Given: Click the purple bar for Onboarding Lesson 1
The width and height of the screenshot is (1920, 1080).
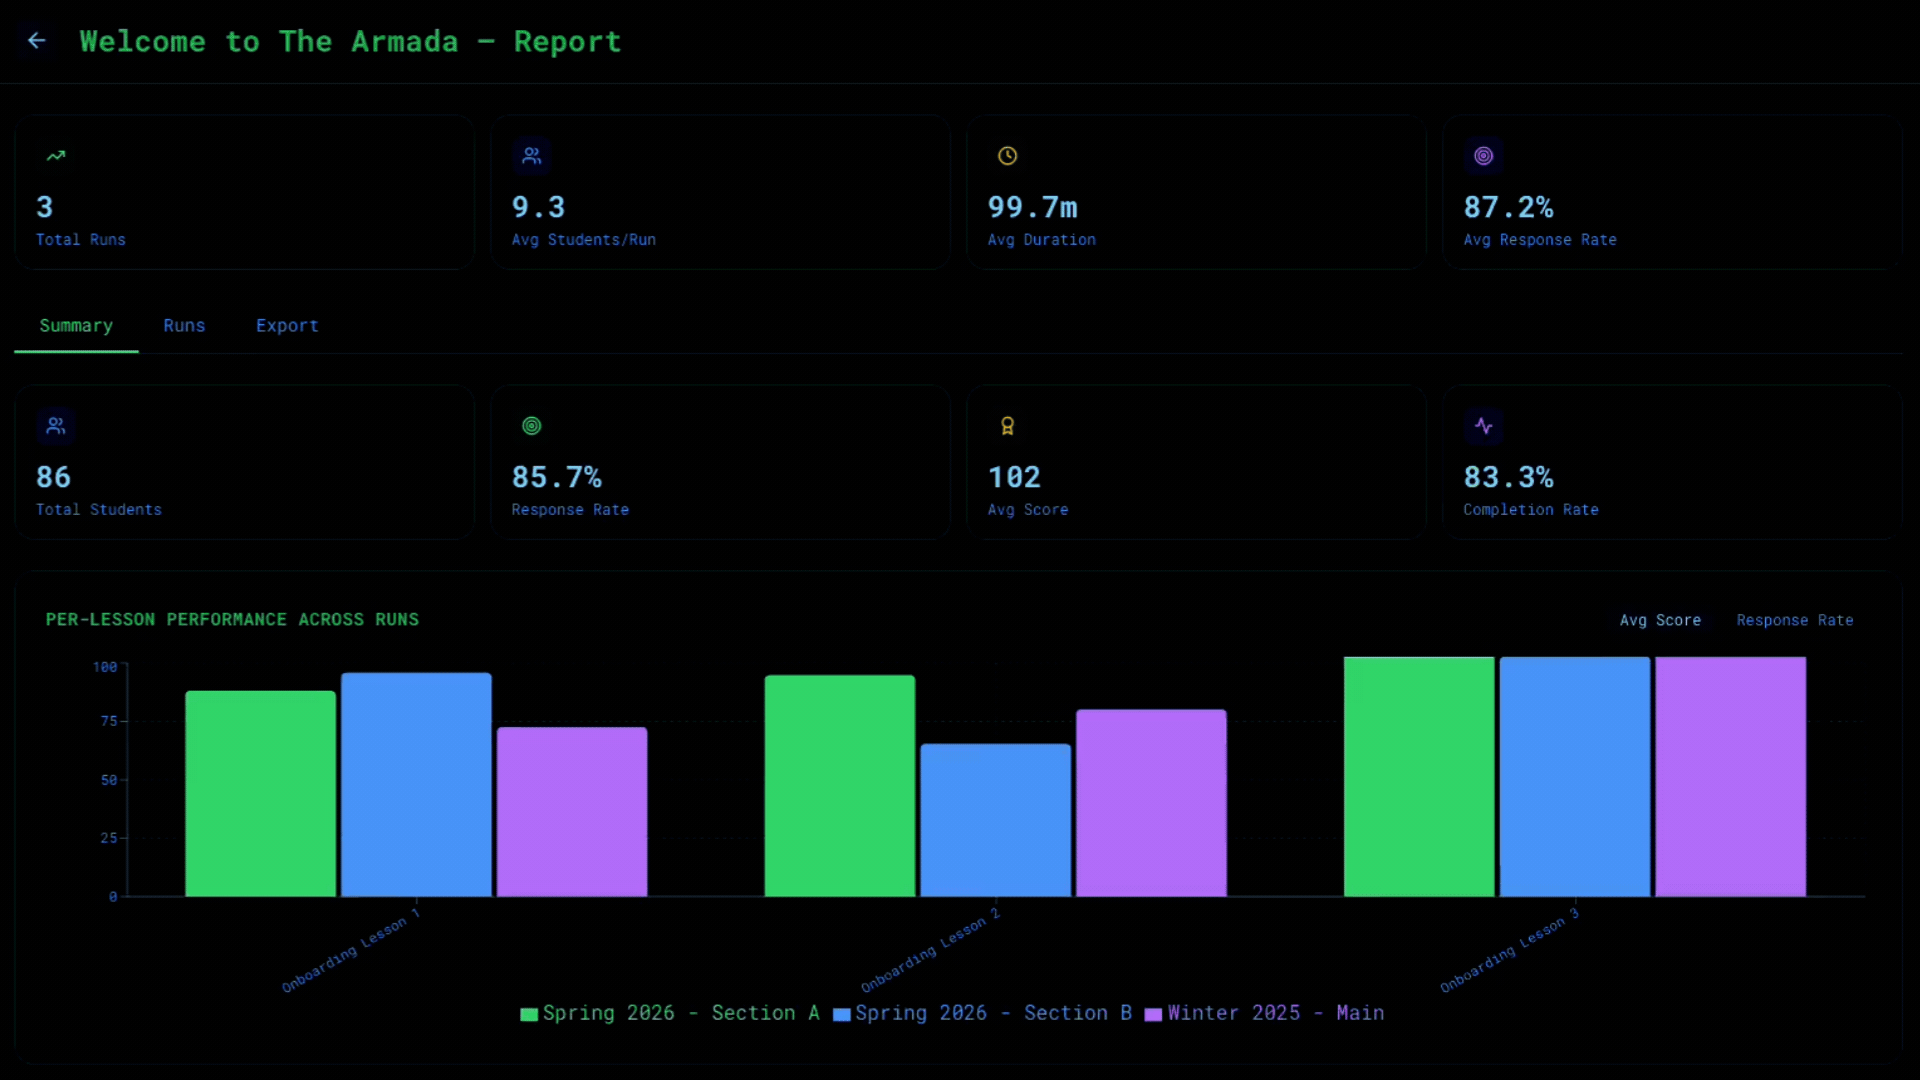Looking at the screenshot, I should point(572,811).
